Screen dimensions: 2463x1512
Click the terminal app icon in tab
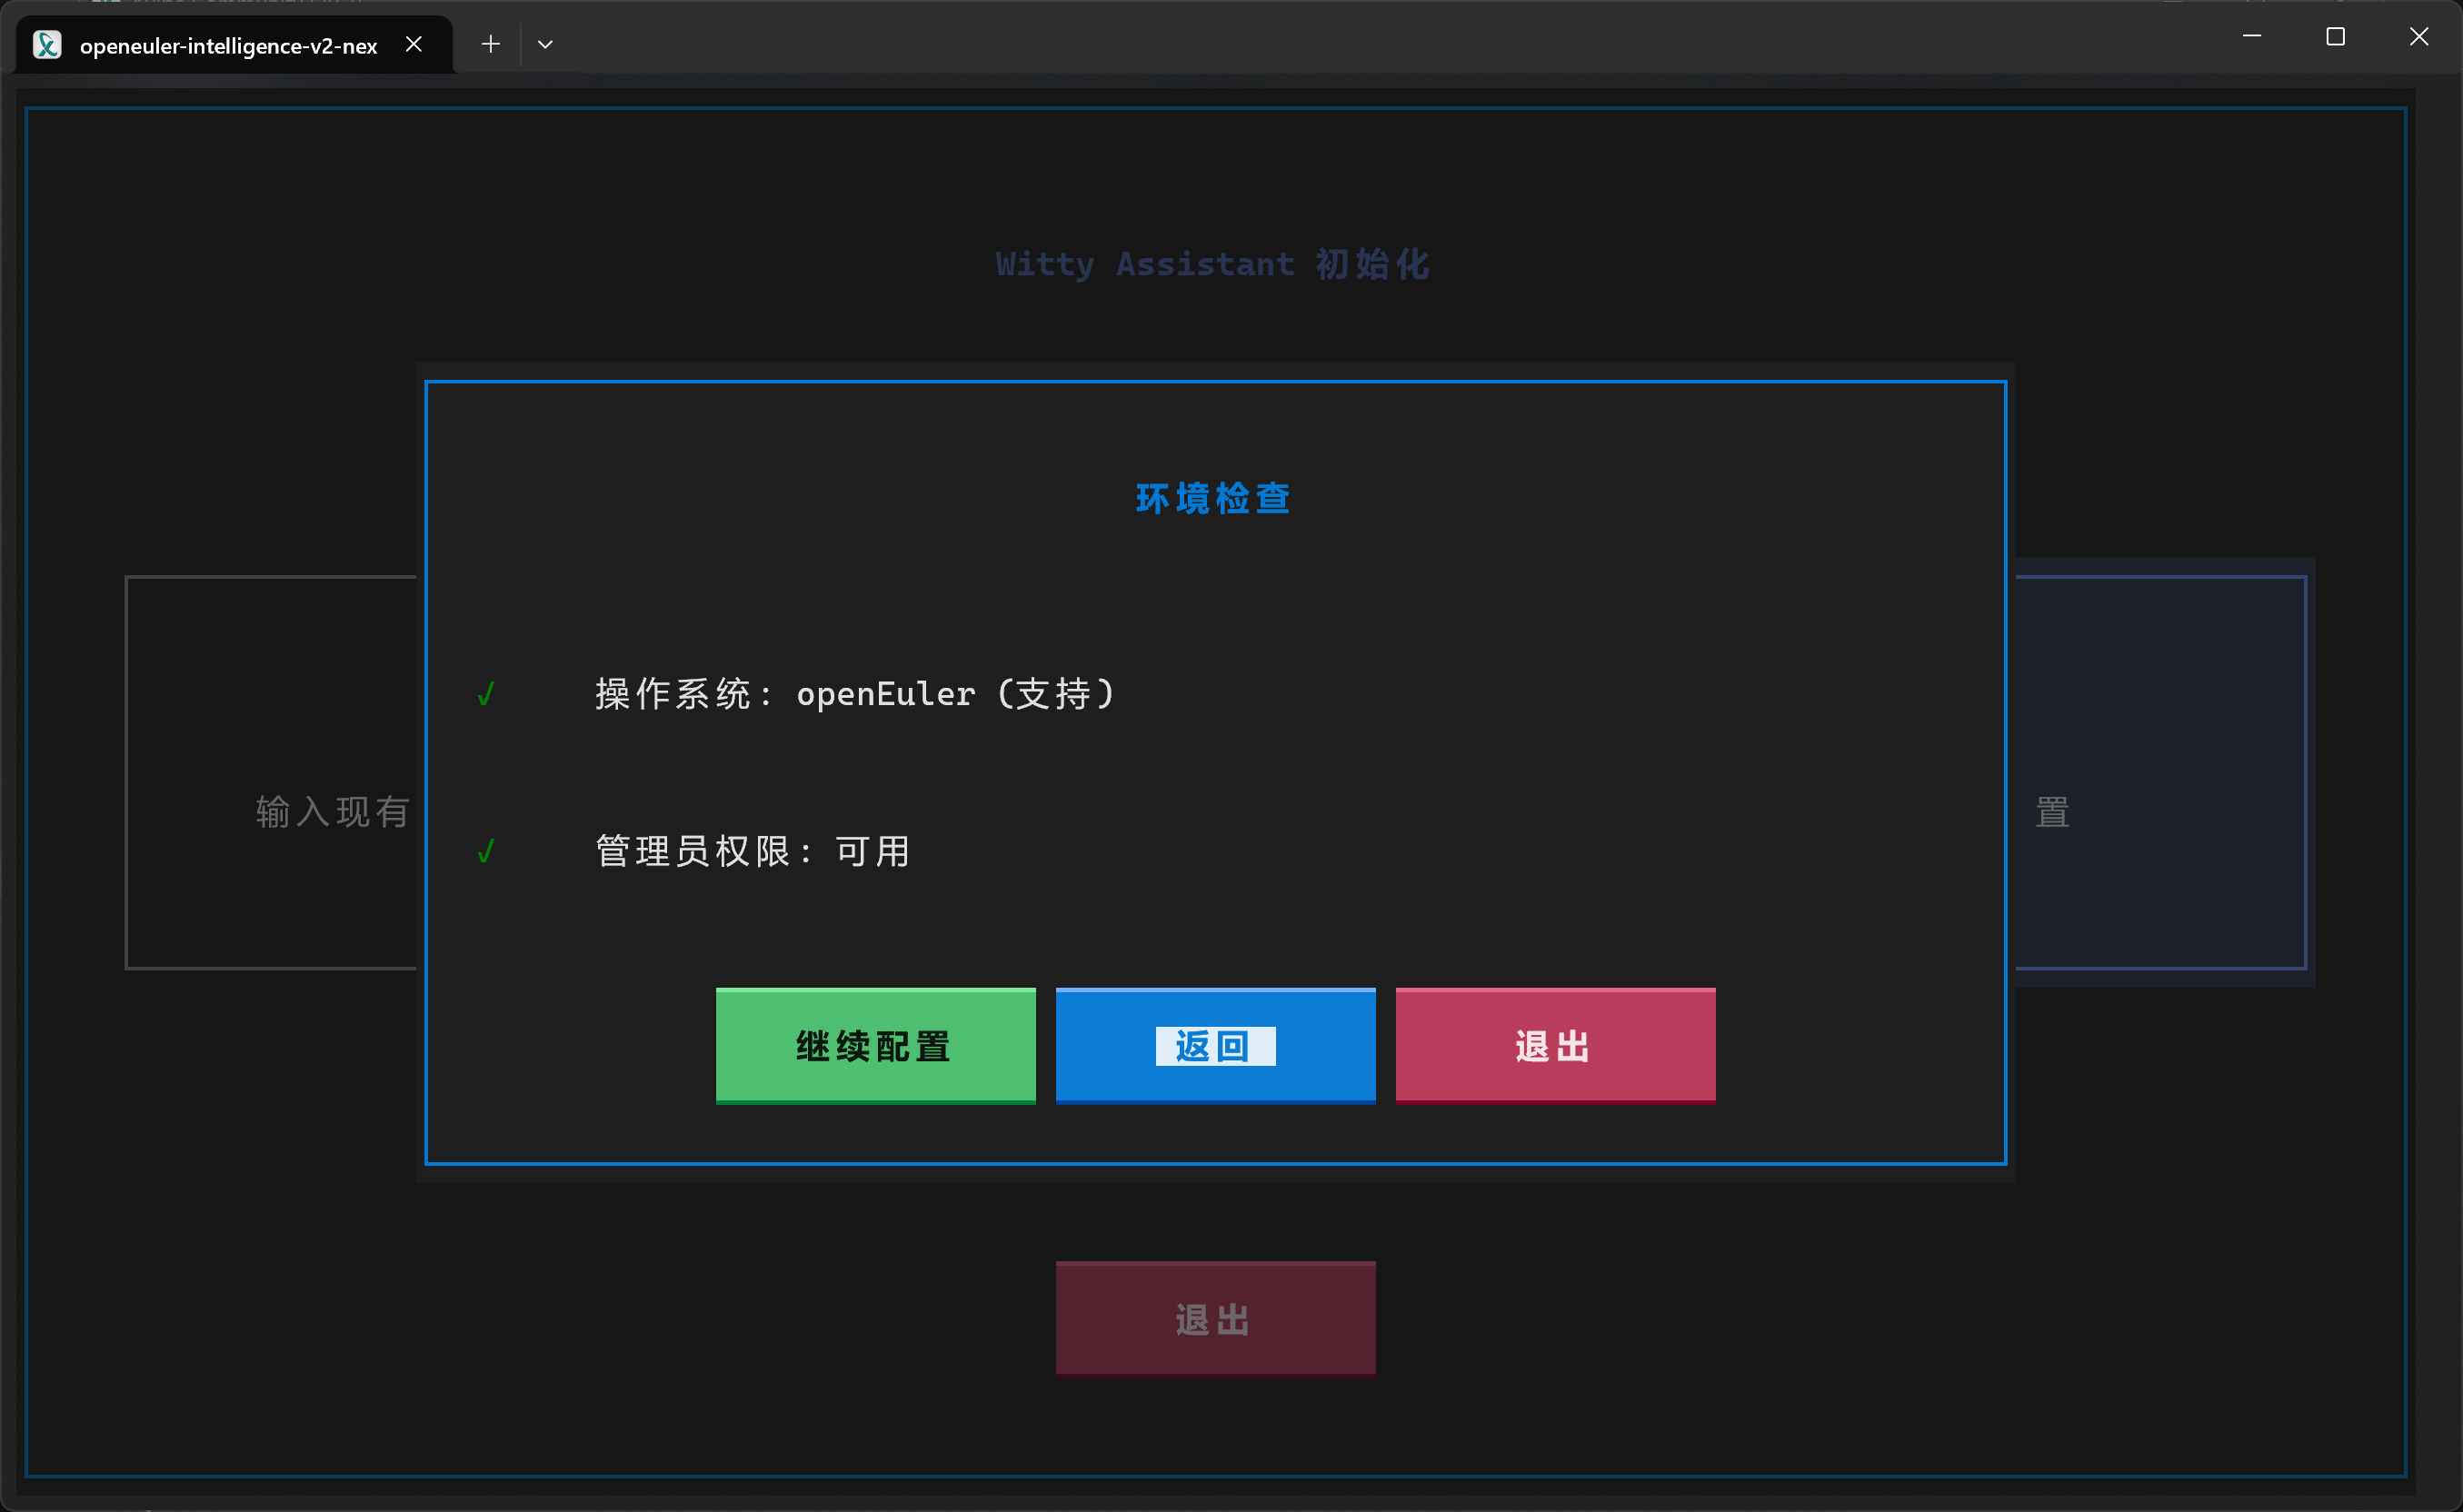tap(47, 45)
